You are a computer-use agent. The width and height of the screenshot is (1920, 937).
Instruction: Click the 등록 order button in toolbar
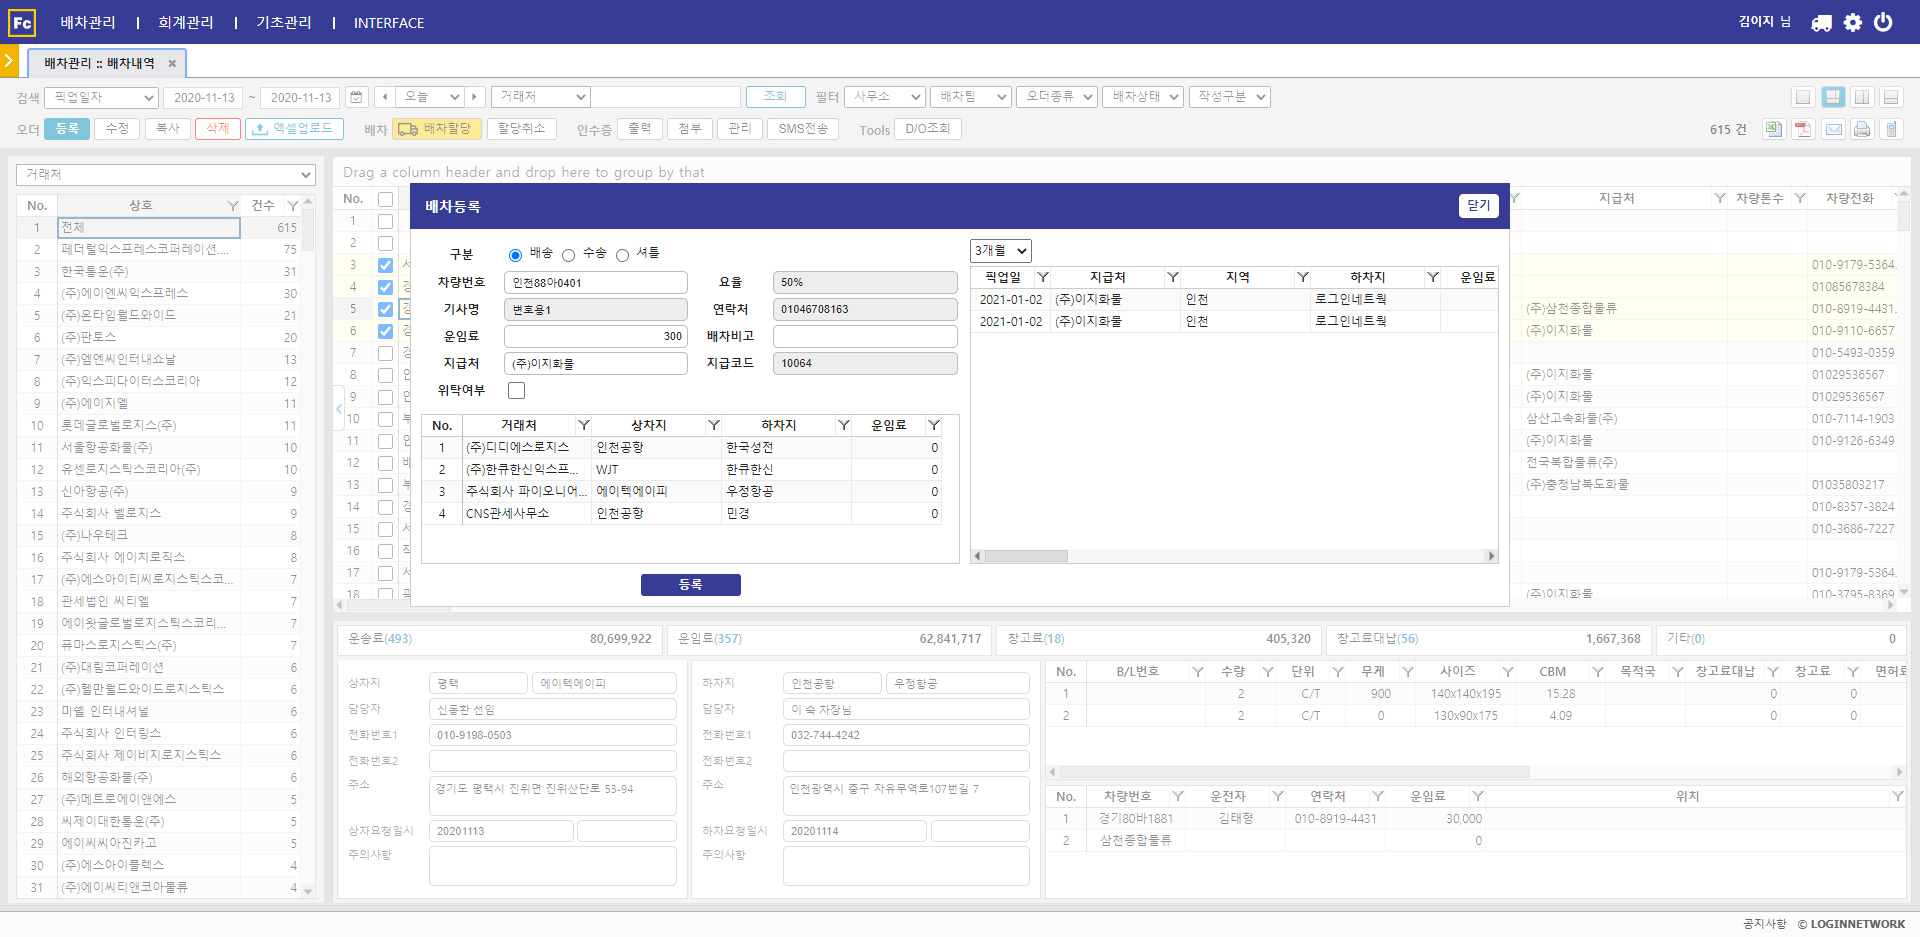(x=67, y=129)
